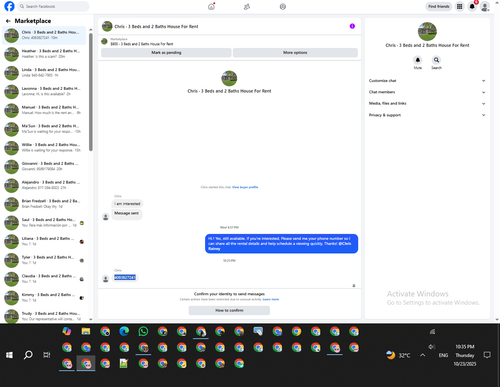Expand Customize chat section

tap(427, 81)
